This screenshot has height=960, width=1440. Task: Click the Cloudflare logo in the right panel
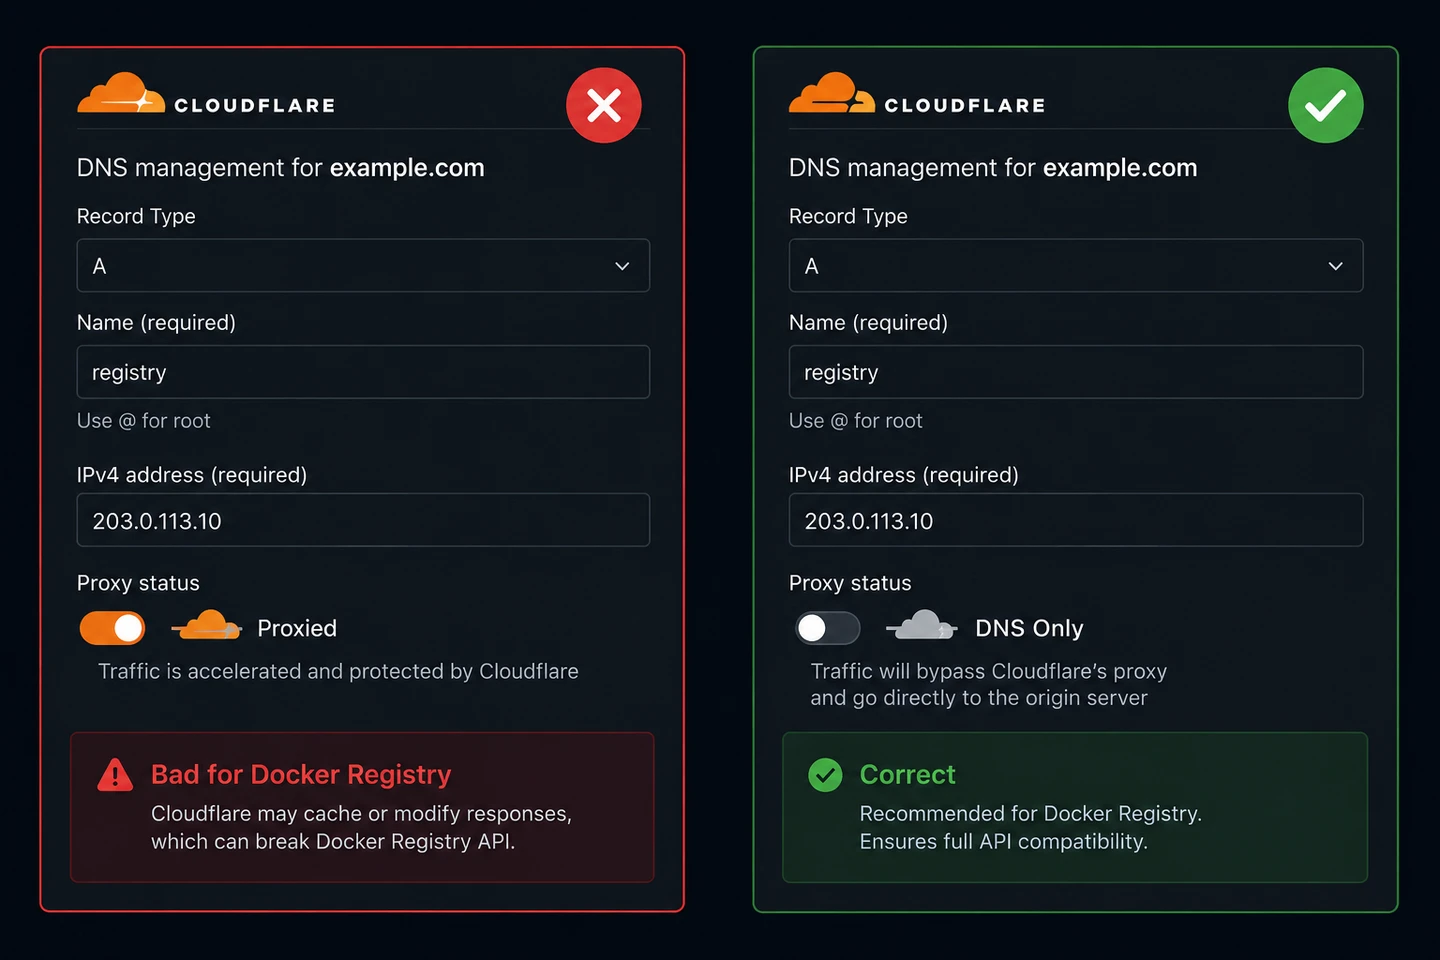tap(917, 94)
